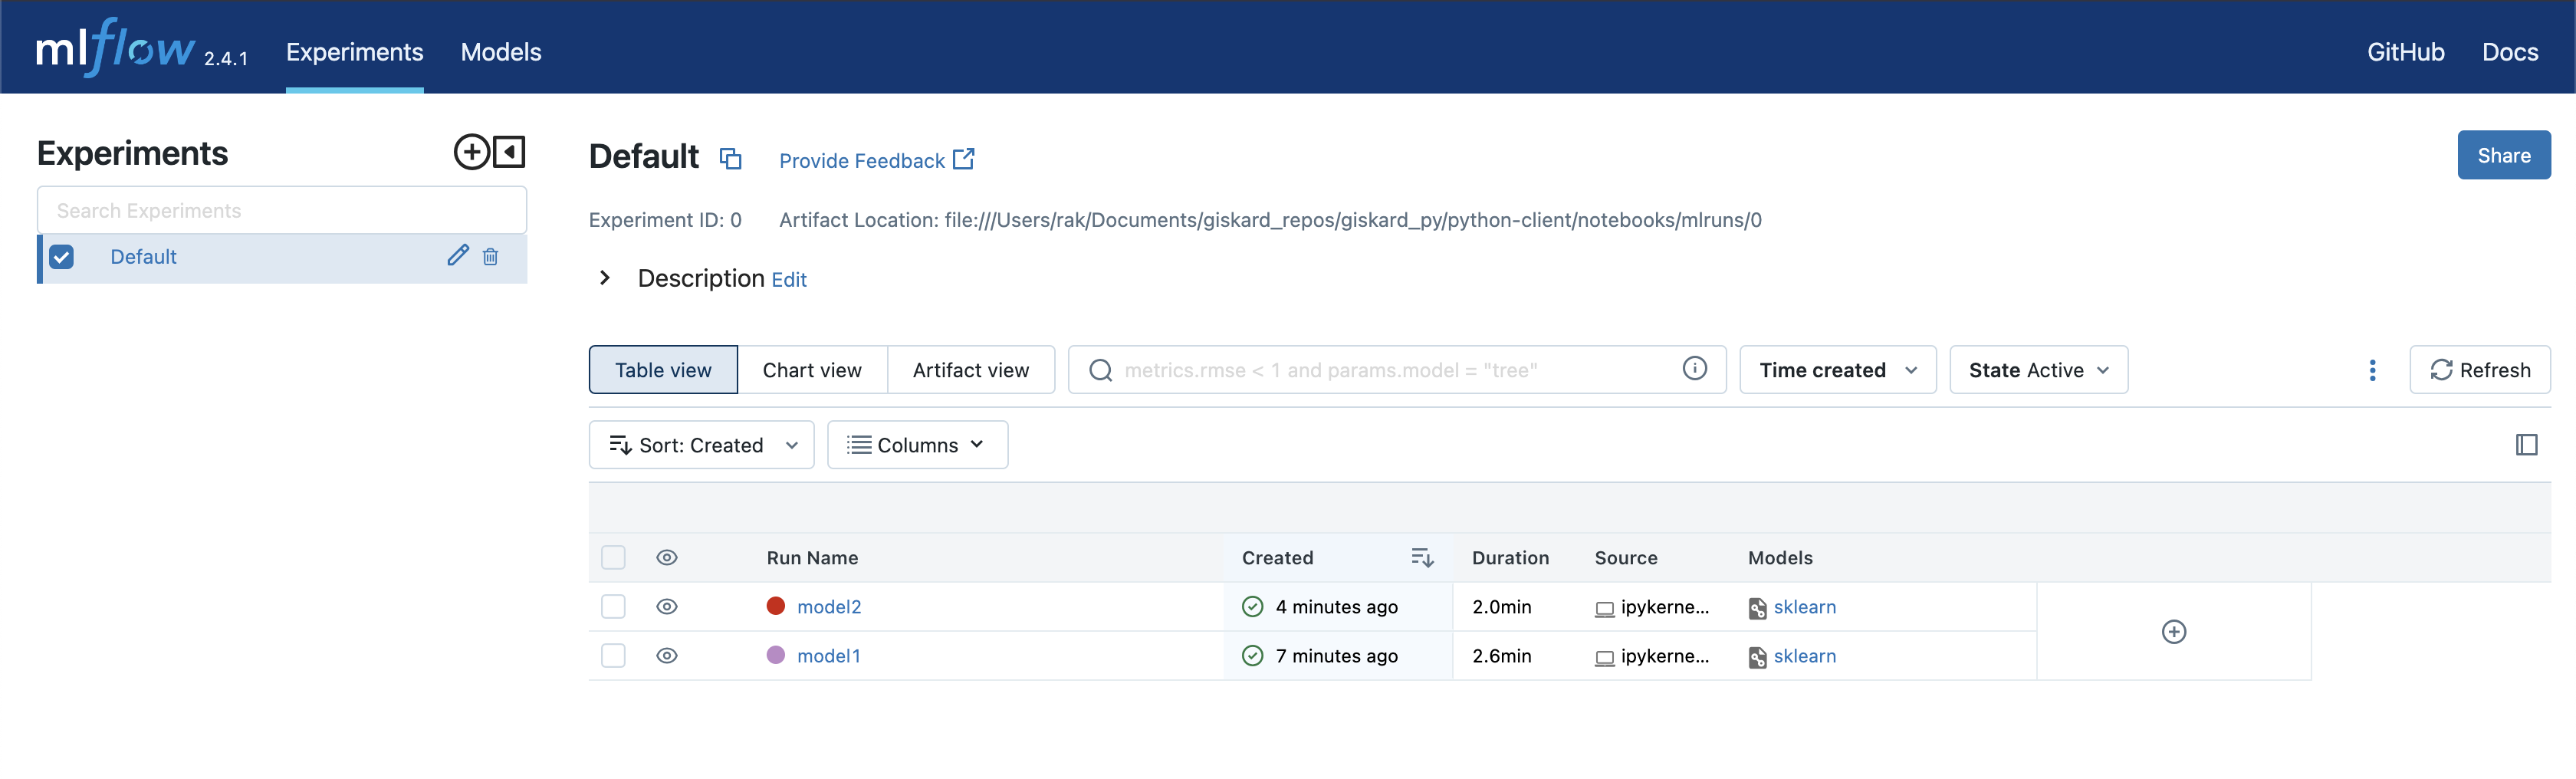This screenshot has height=779, width=2576.
Task: Check the model2 run checkbox
Action: (613, 607)
